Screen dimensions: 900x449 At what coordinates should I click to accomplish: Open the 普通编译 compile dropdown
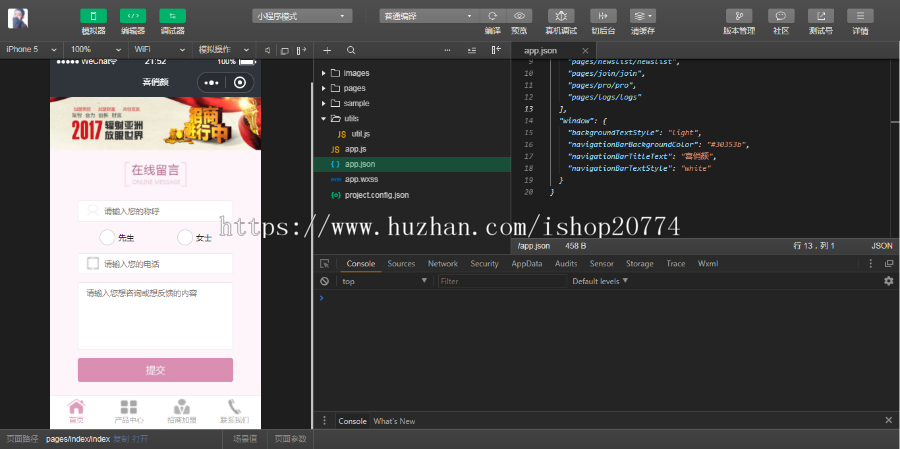click(x=429, y=16)
